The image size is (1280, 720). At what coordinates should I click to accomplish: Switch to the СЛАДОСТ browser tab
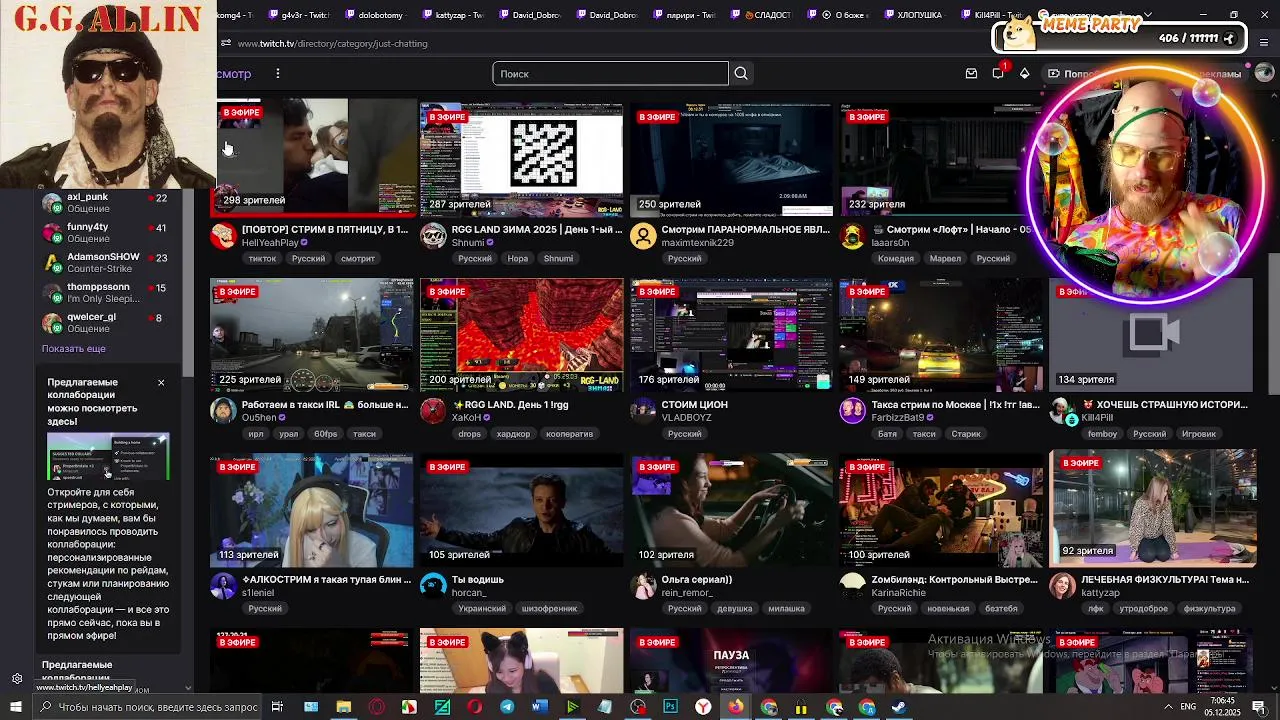(762, 15)
